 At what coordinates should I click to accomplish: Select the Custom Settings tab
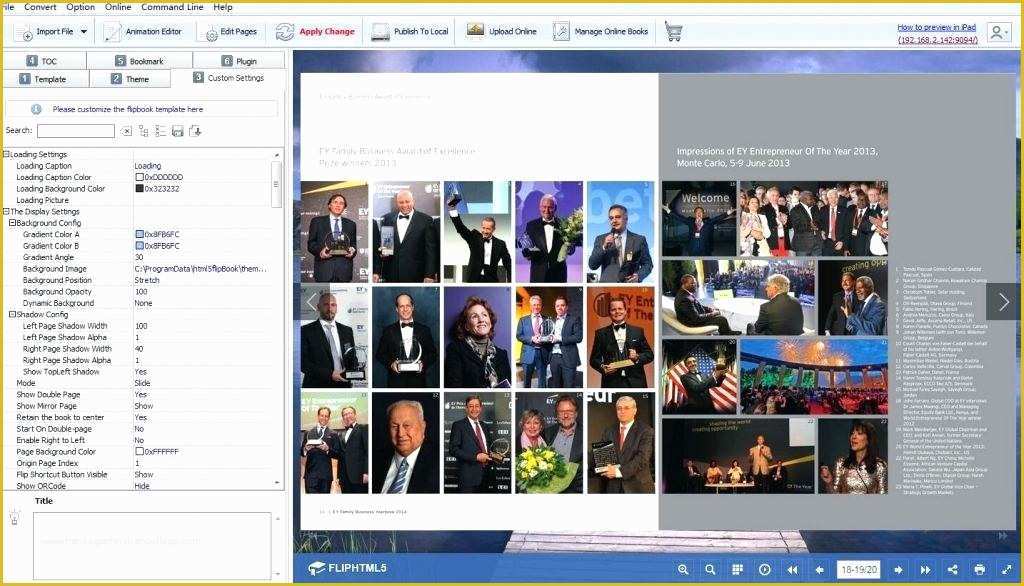(x=229, y=78)
